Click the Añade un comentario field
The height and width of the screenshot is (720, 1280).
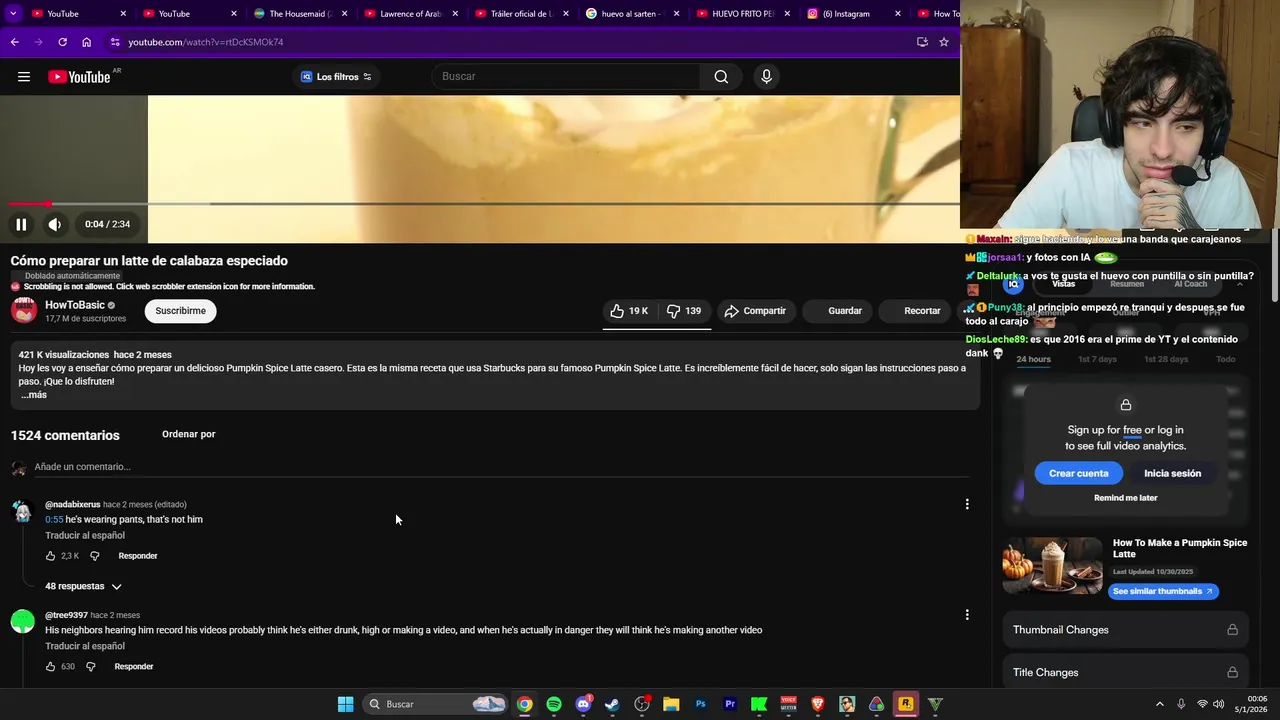500,467
